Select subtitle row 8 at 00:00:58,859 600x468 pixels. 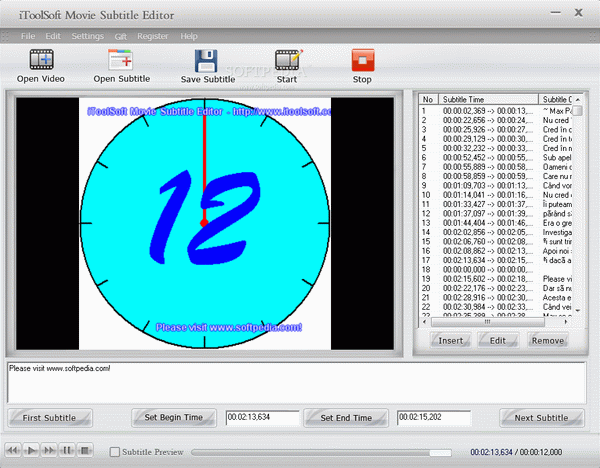point(496,176)
